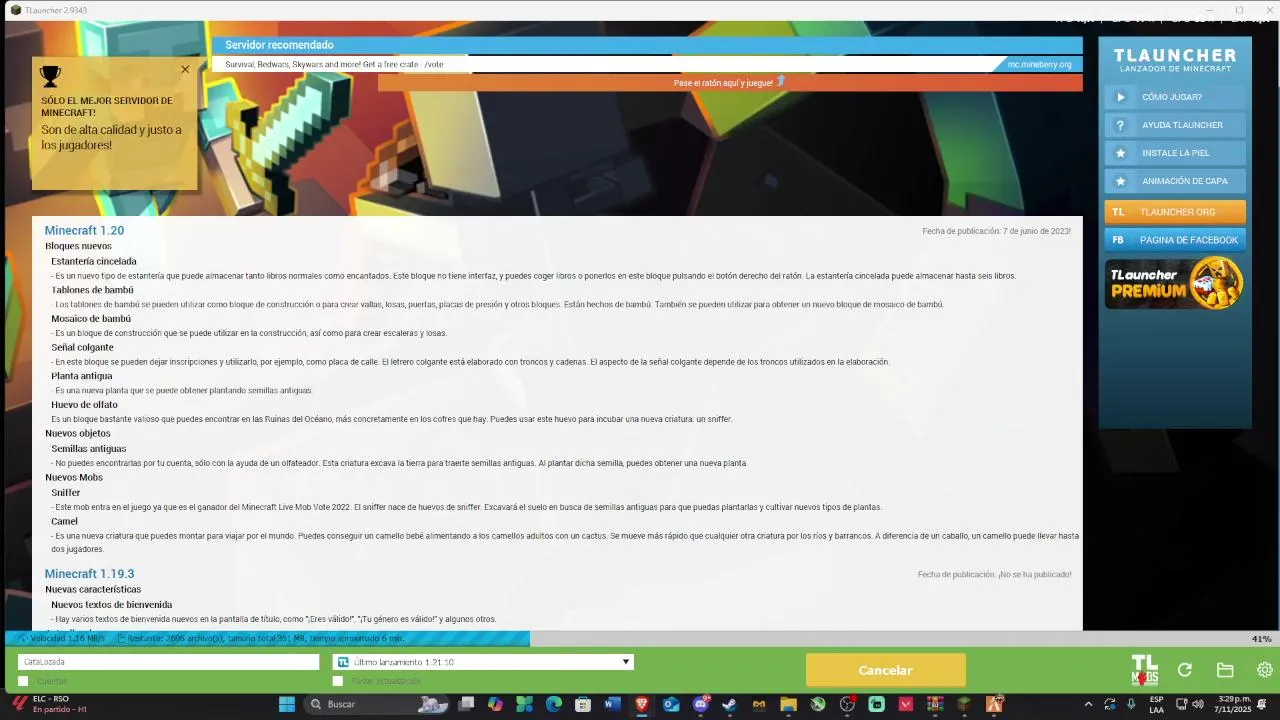Open the TL Mods icon
Viewport: 1280px width, 720px height.
1144,670
